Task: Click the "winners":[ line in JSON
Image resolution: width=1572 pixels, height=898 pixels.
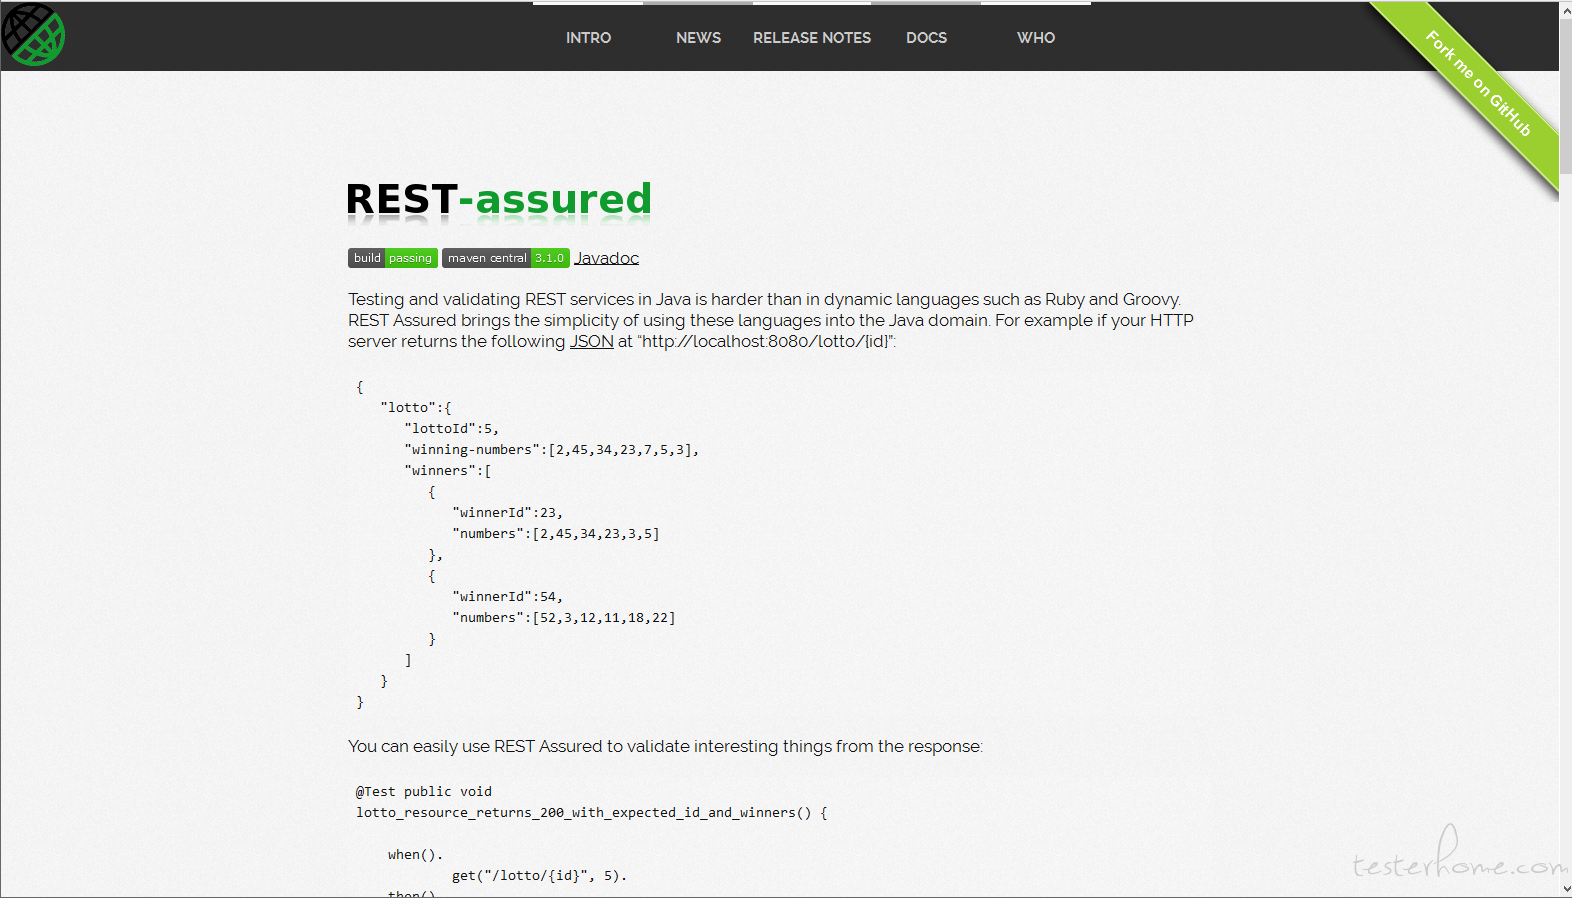Action: (448, 471)
